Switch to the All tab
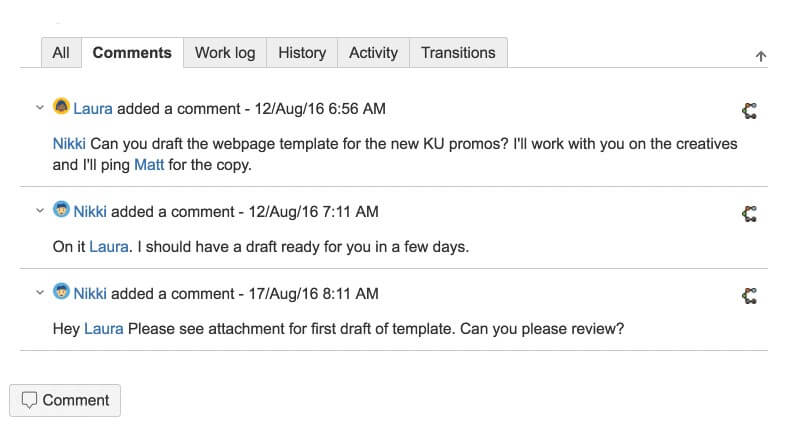 pyautogui.click(x=61, y=53)
